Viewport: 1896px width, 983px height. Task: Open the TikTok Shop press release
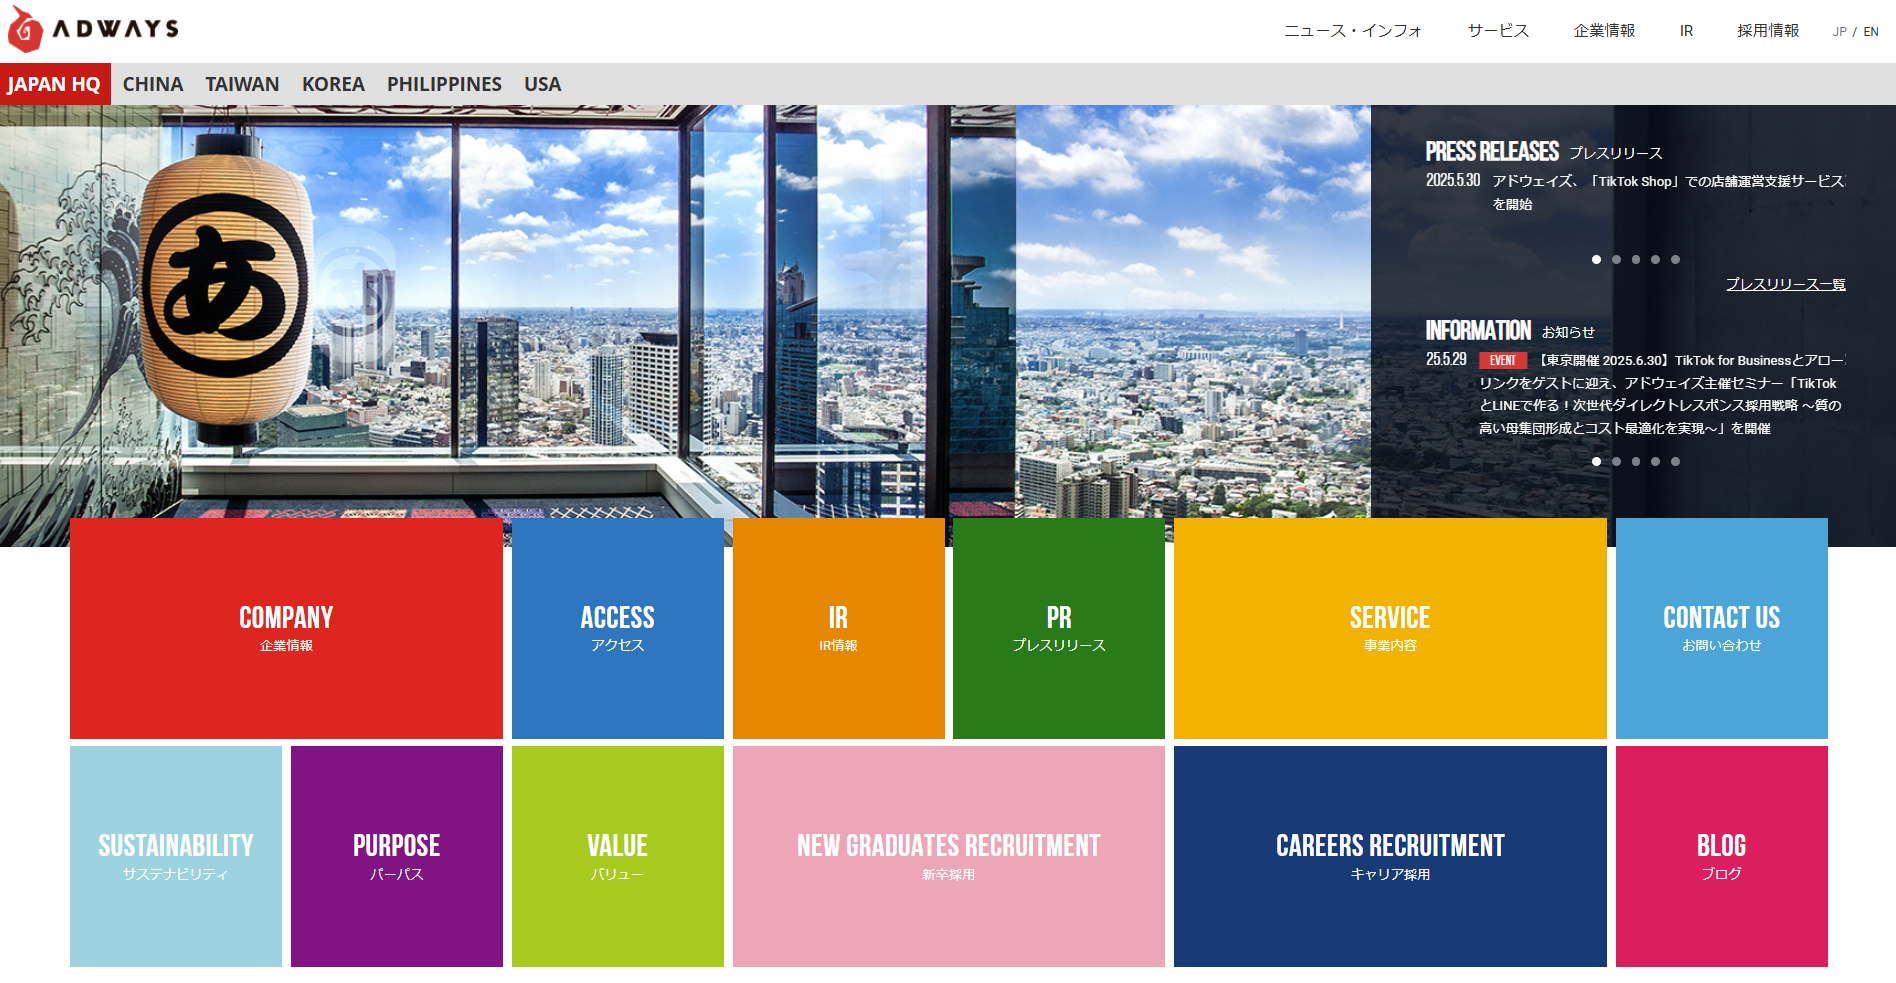click(x=1668, y=192)
